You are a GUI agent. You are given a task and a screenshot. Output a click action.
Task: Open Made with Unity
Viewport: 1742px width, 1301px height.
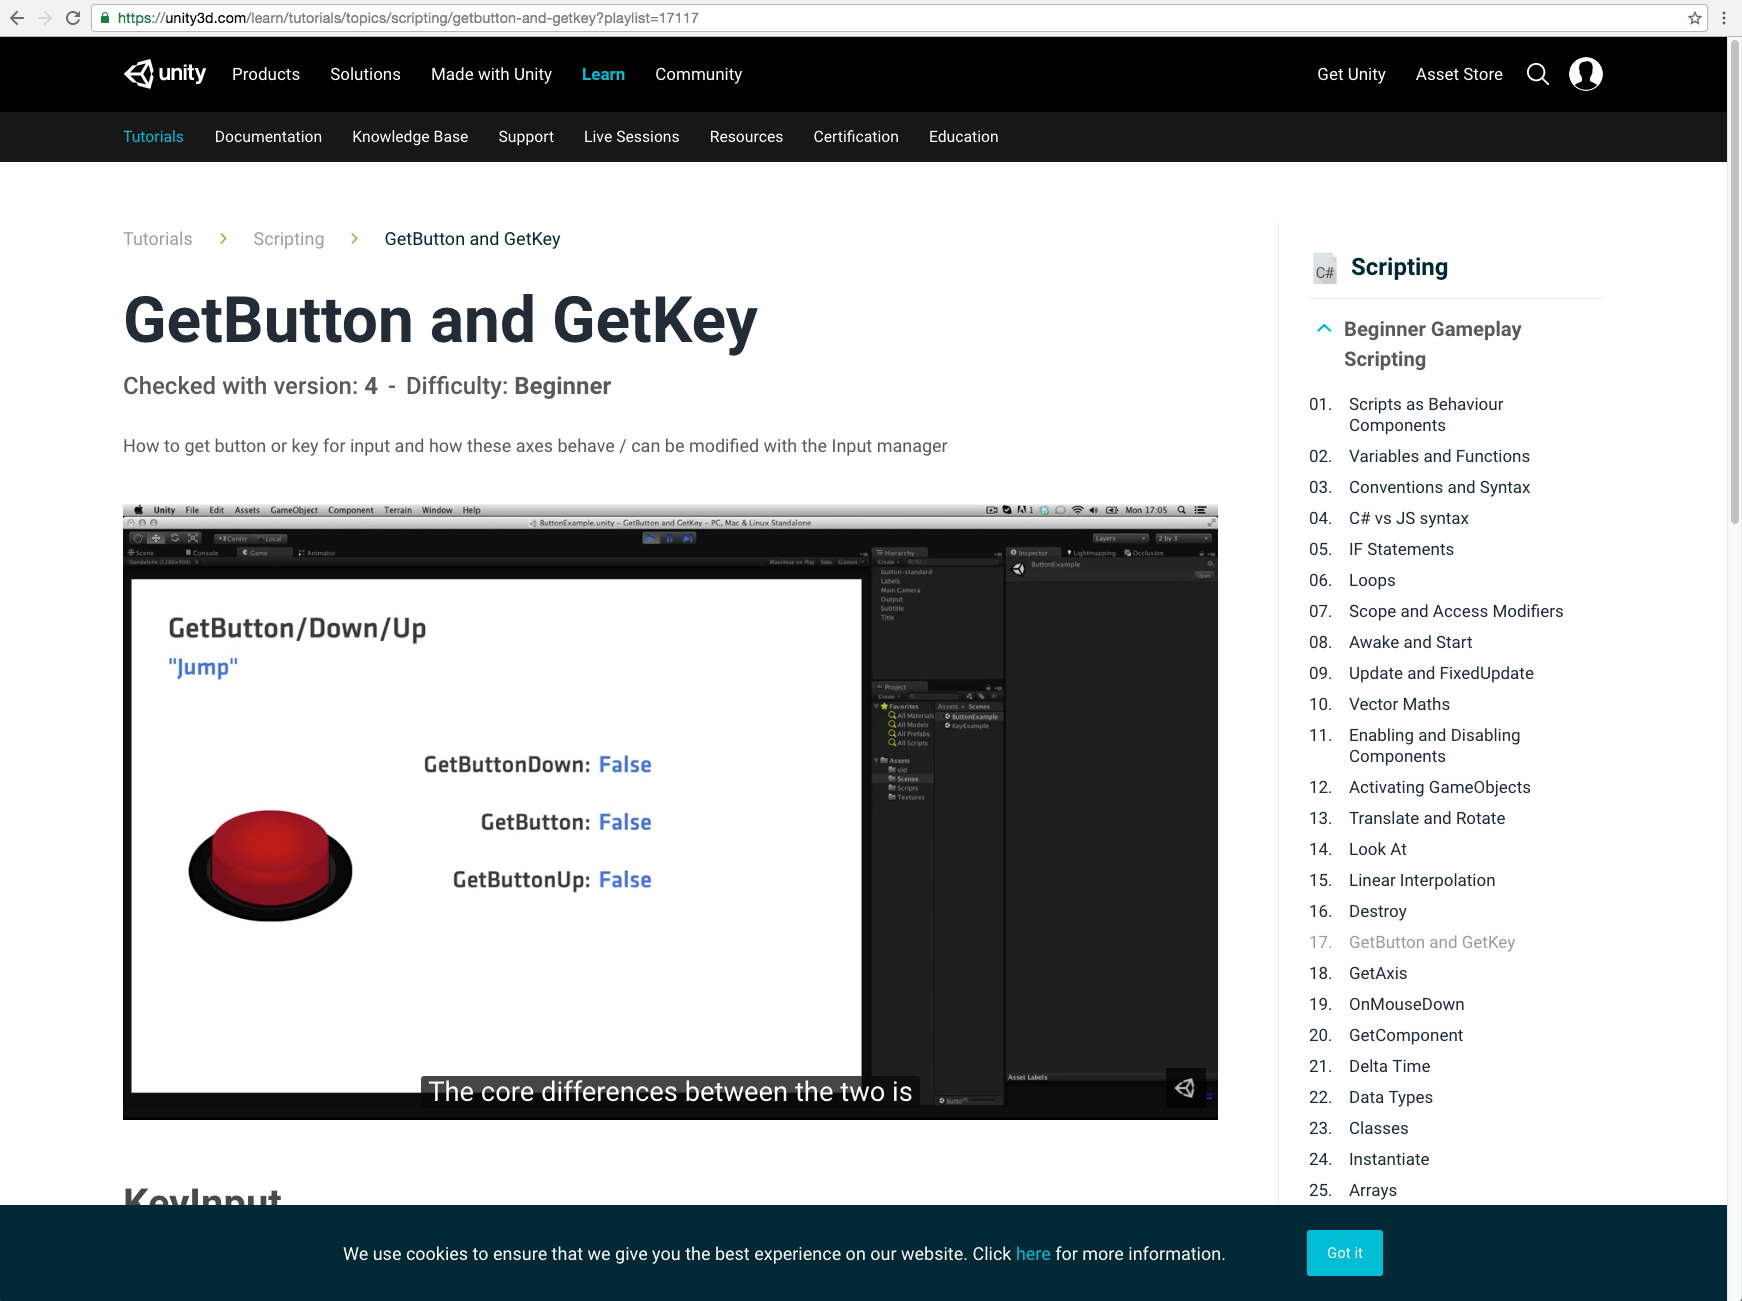click(x=491, y=74)
